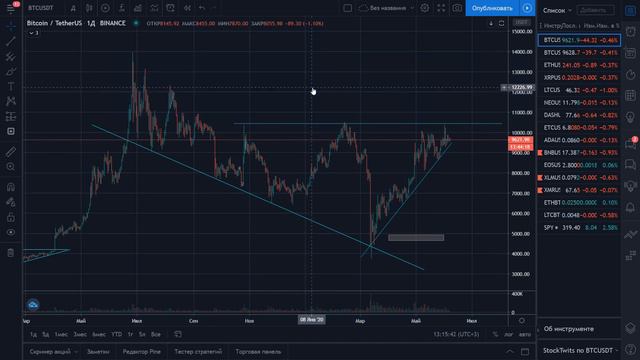The width and height of the screenshot is (640, 360).
Task: Expand the indicator legend chevron showing 3
Action: [33, 33]
